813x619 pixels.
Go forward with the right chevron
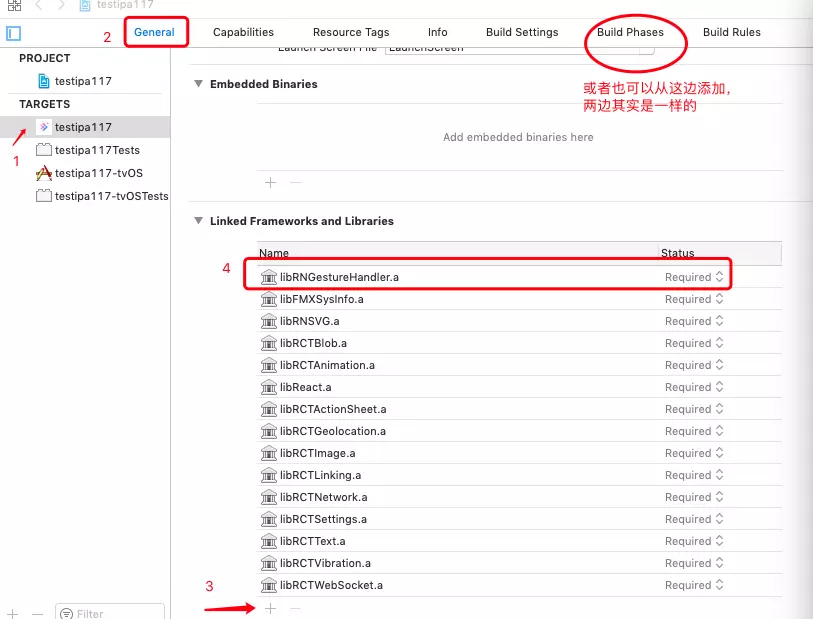pos(62,5)
